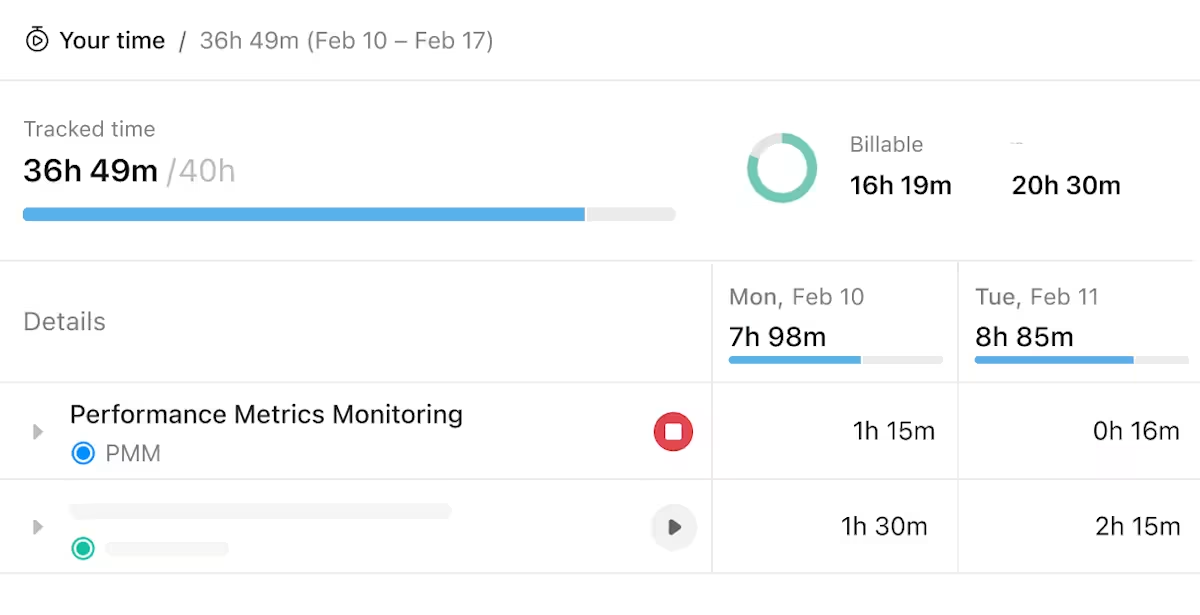Click the 1h 15m Monday time entry
Screen dimensions: 1200x615
pos(893,431)
